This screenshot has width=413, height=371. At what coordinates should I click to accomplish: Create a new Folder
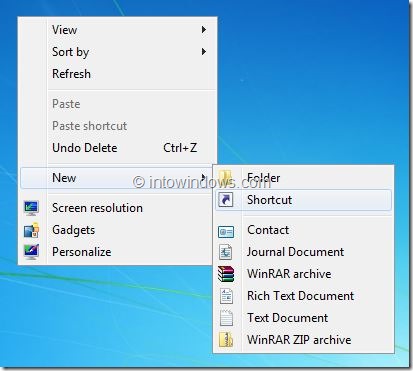303,178
